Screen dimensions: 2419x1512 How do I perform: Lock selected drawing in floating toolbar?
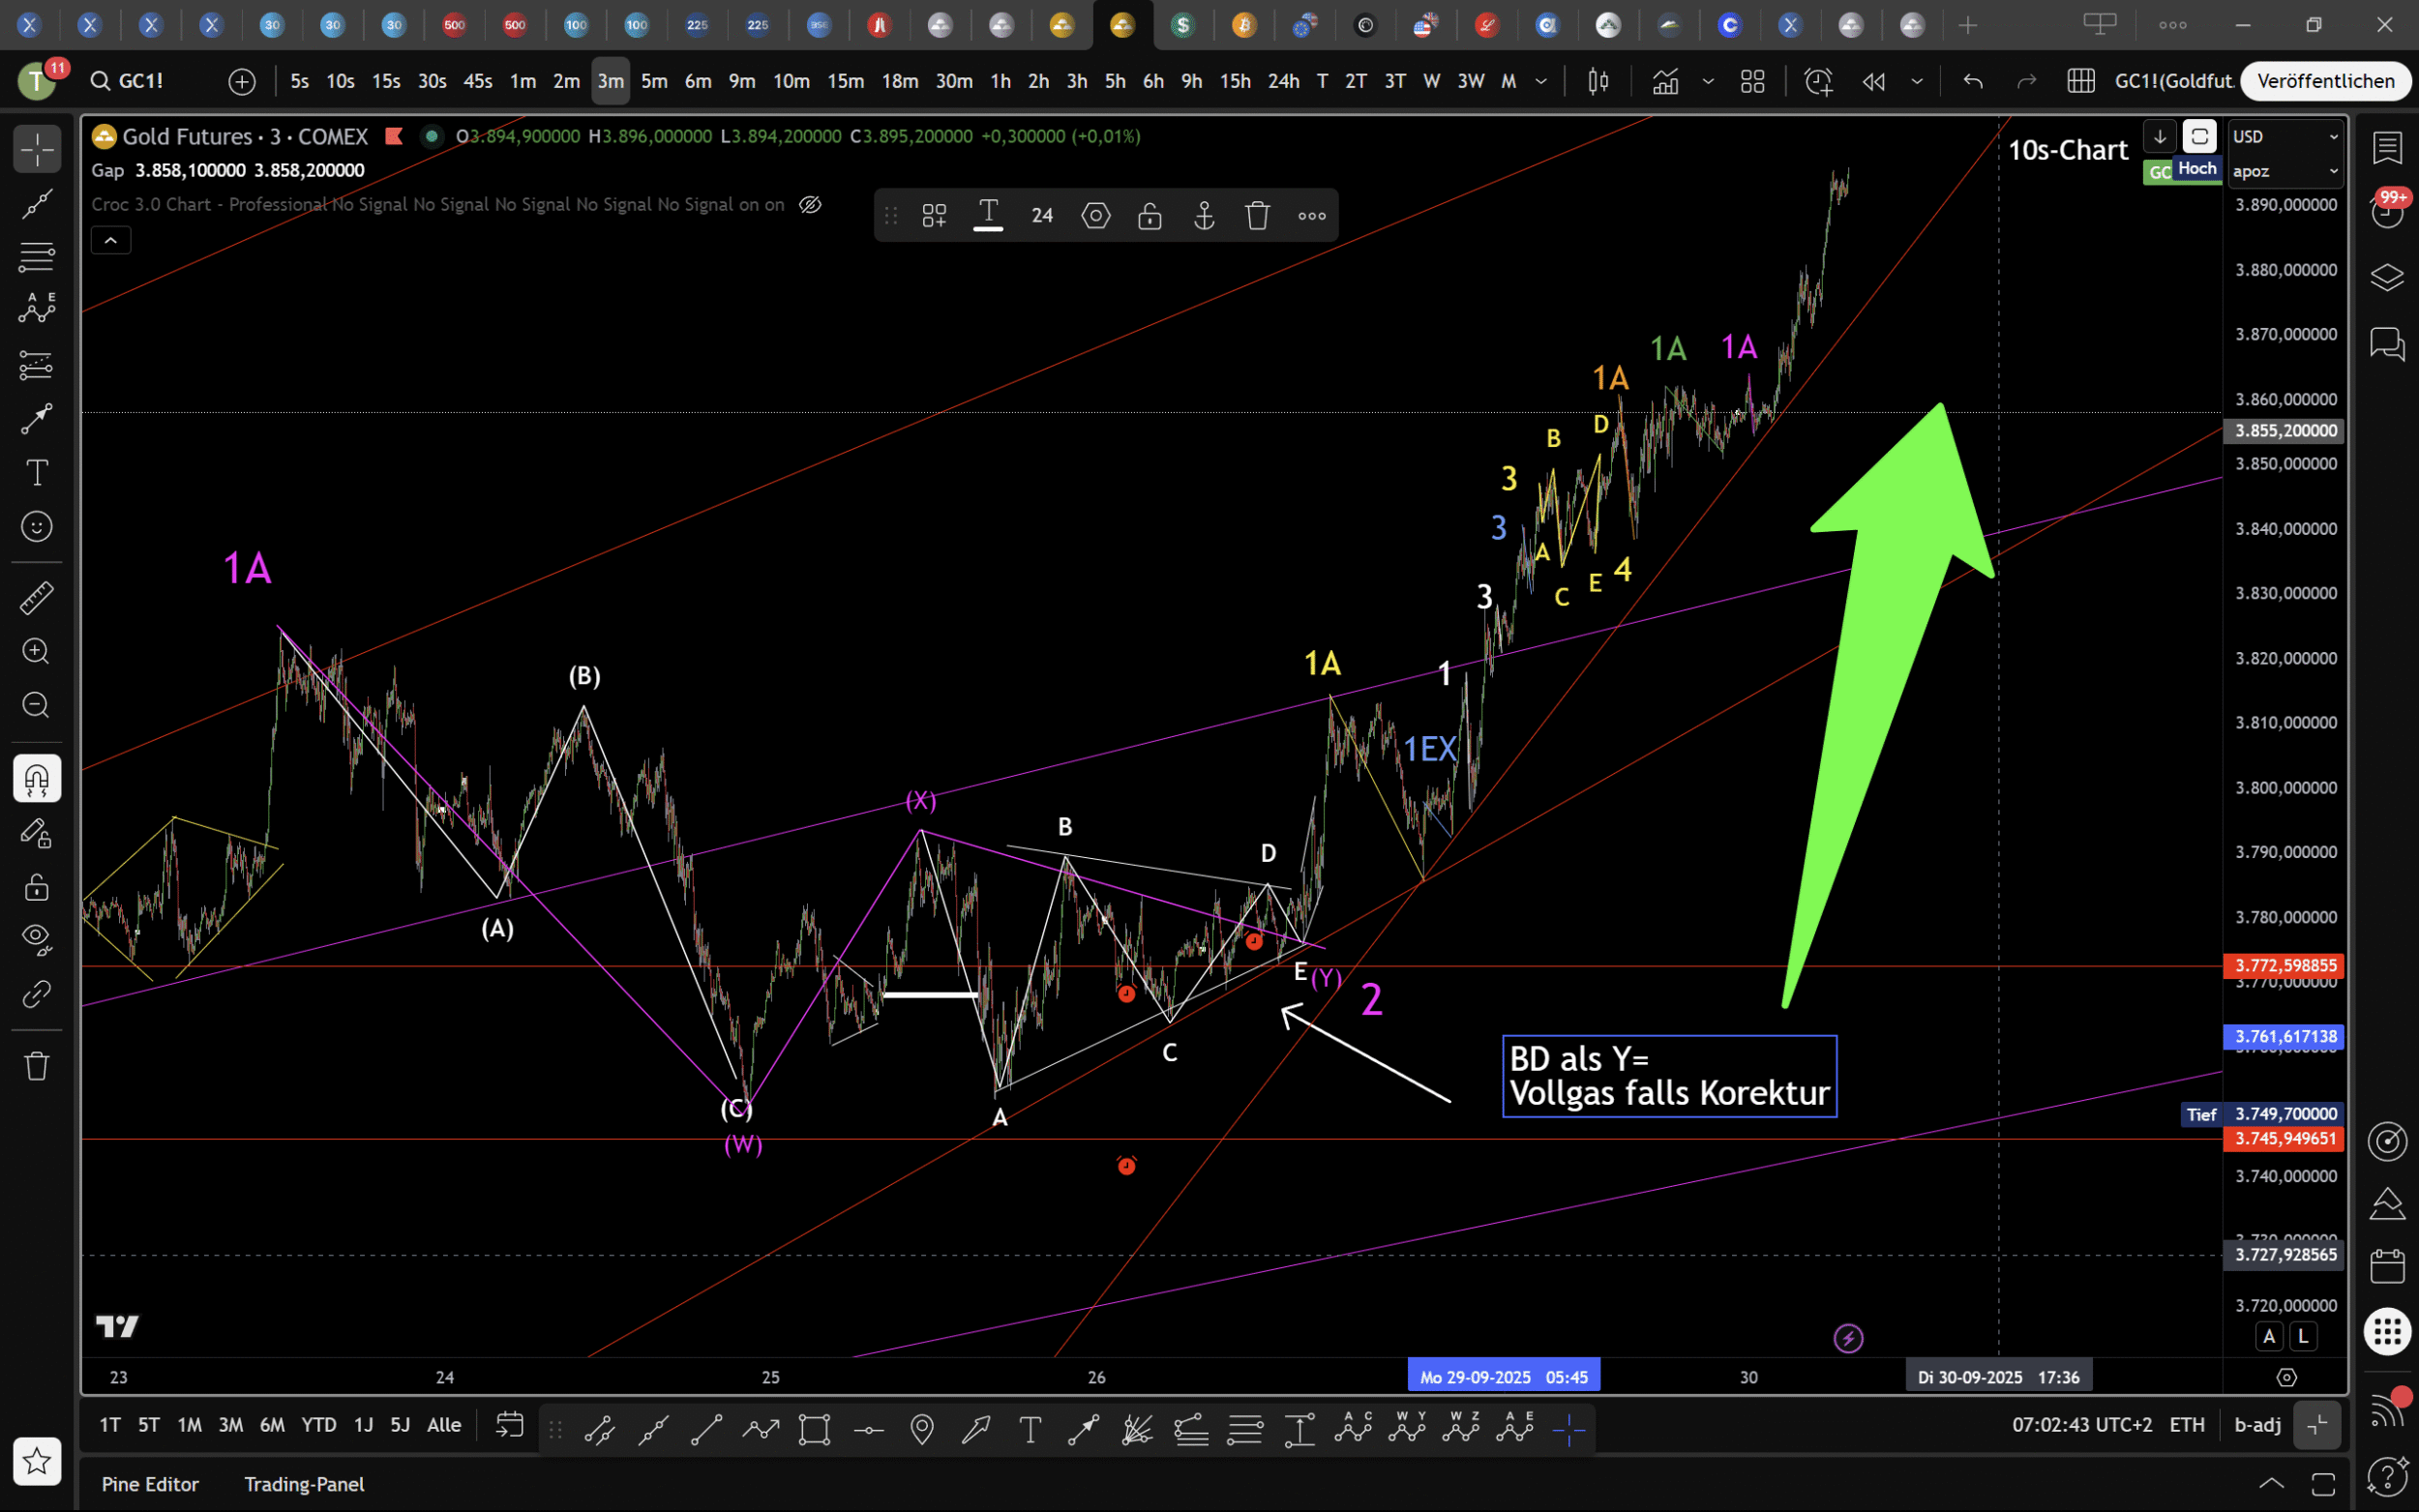[1149, 215]
